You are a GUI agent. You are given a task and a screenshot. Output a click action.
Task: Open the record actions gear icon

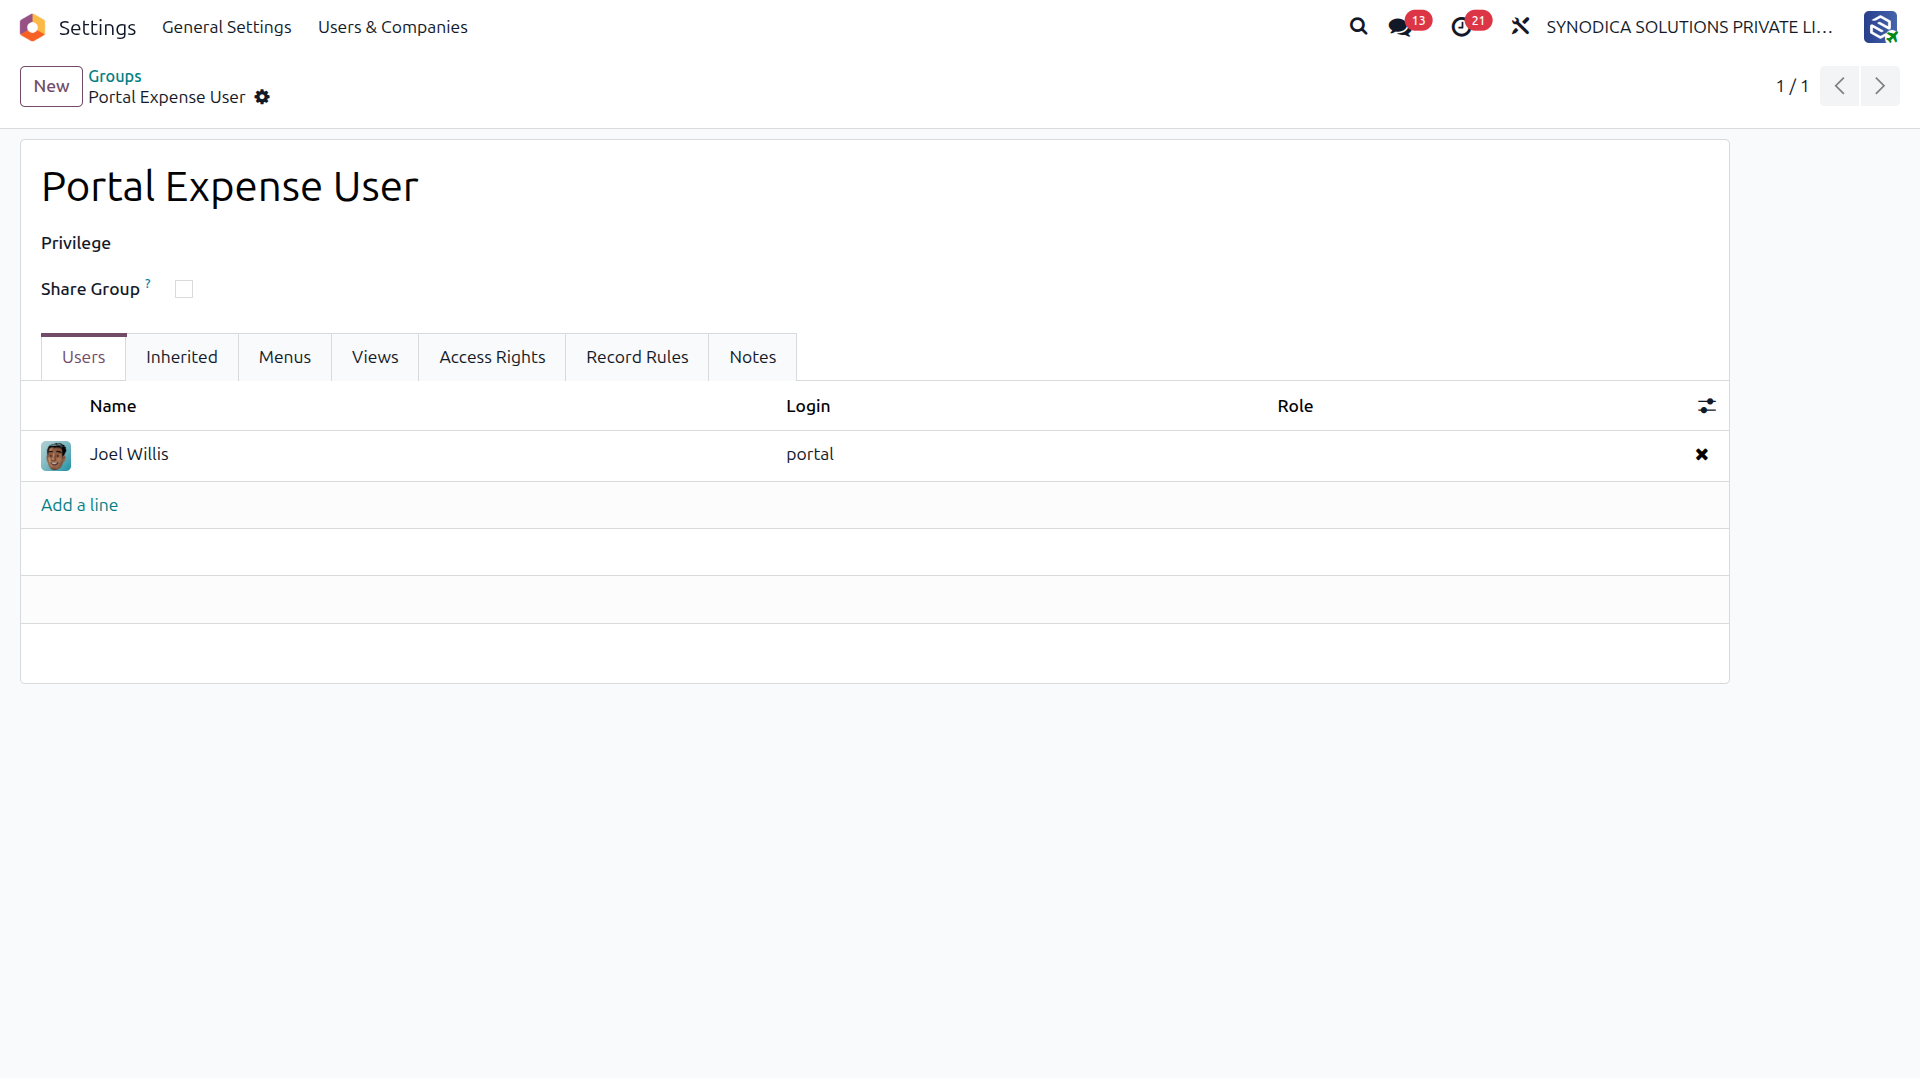tap(262, 97)
